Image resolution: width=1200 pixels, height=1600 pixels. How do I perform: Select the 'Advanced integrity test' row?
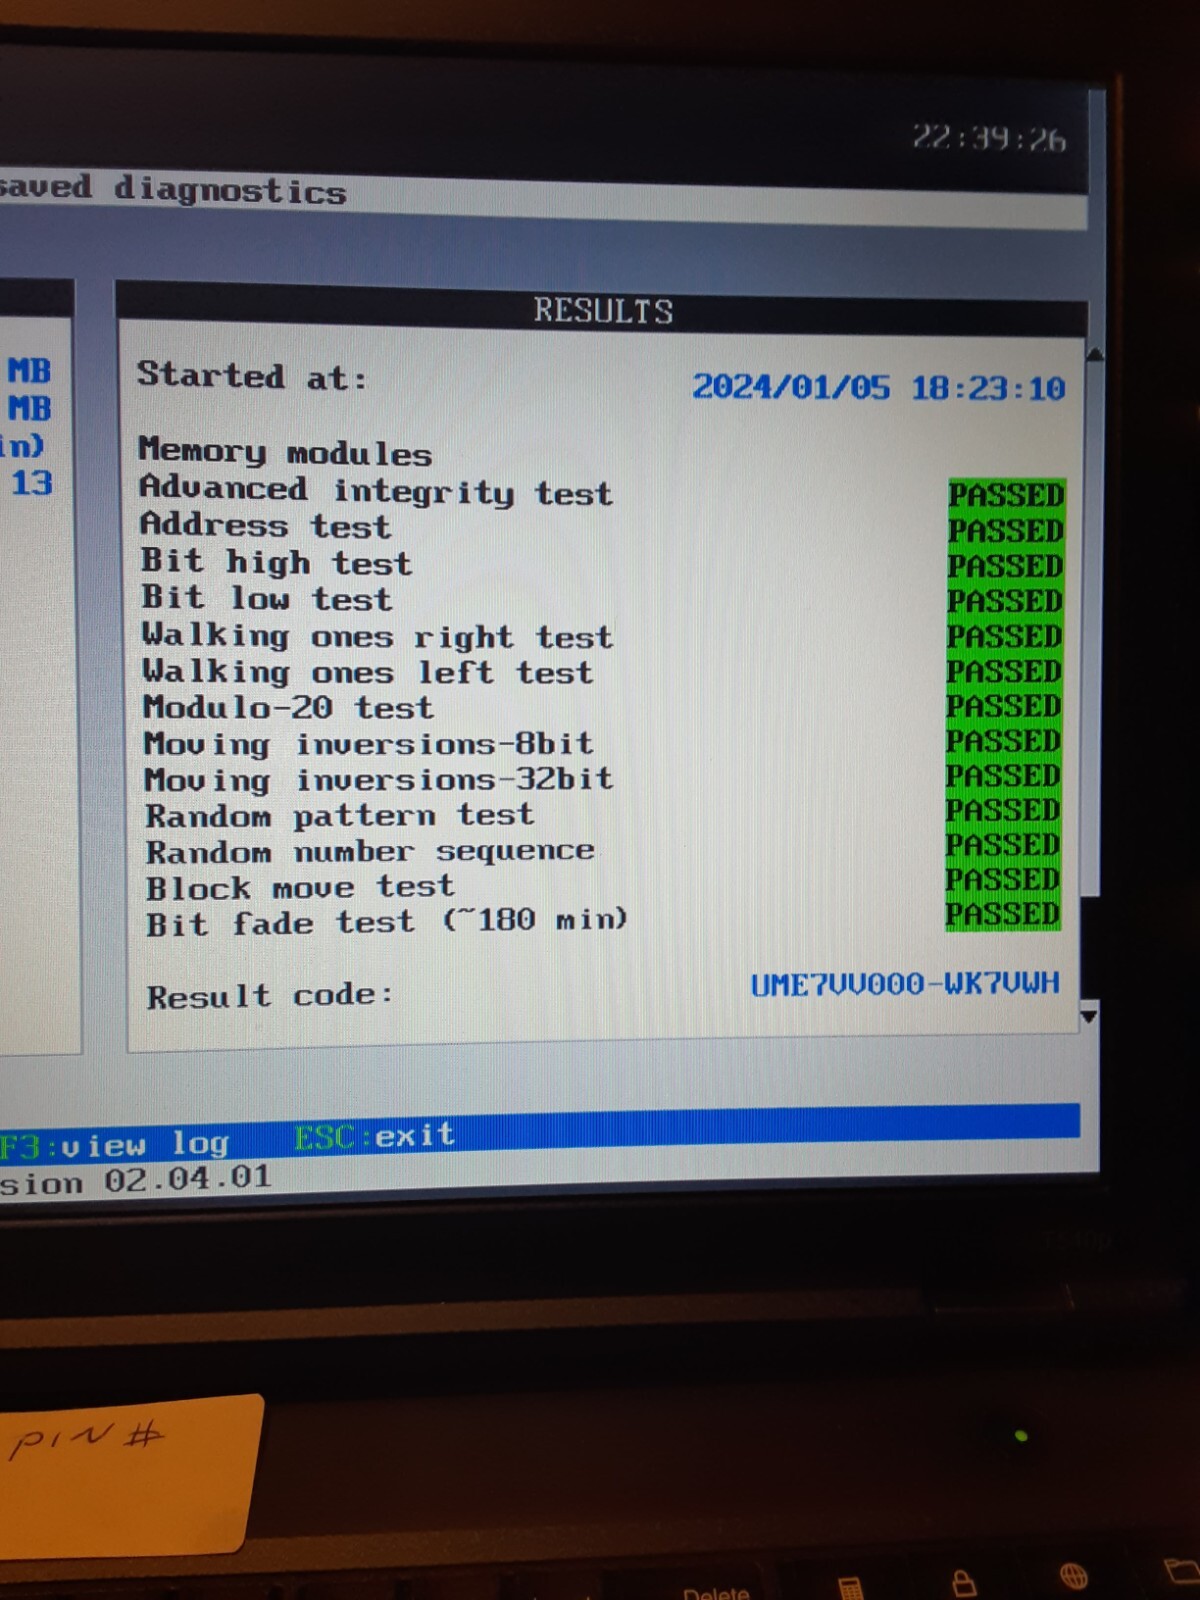point(601,491)
